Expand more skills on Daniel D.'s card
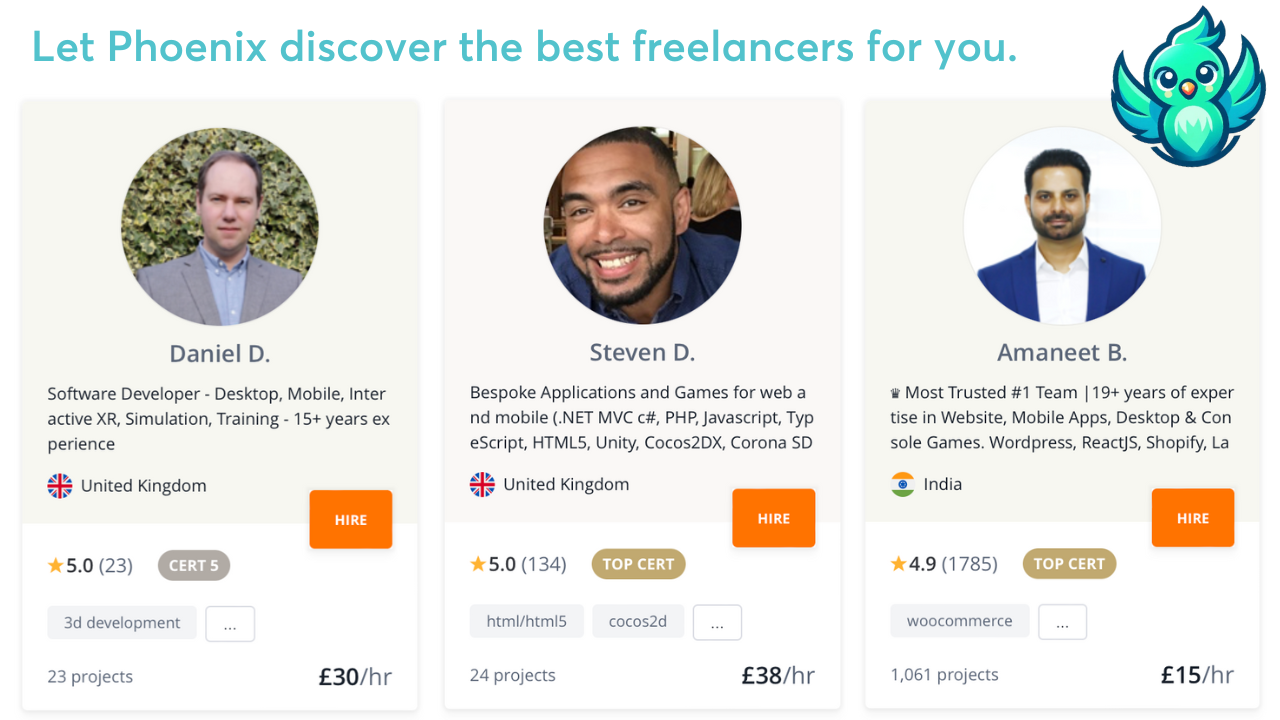This screenshot has height=720, width=1280. tap(230, 624)
